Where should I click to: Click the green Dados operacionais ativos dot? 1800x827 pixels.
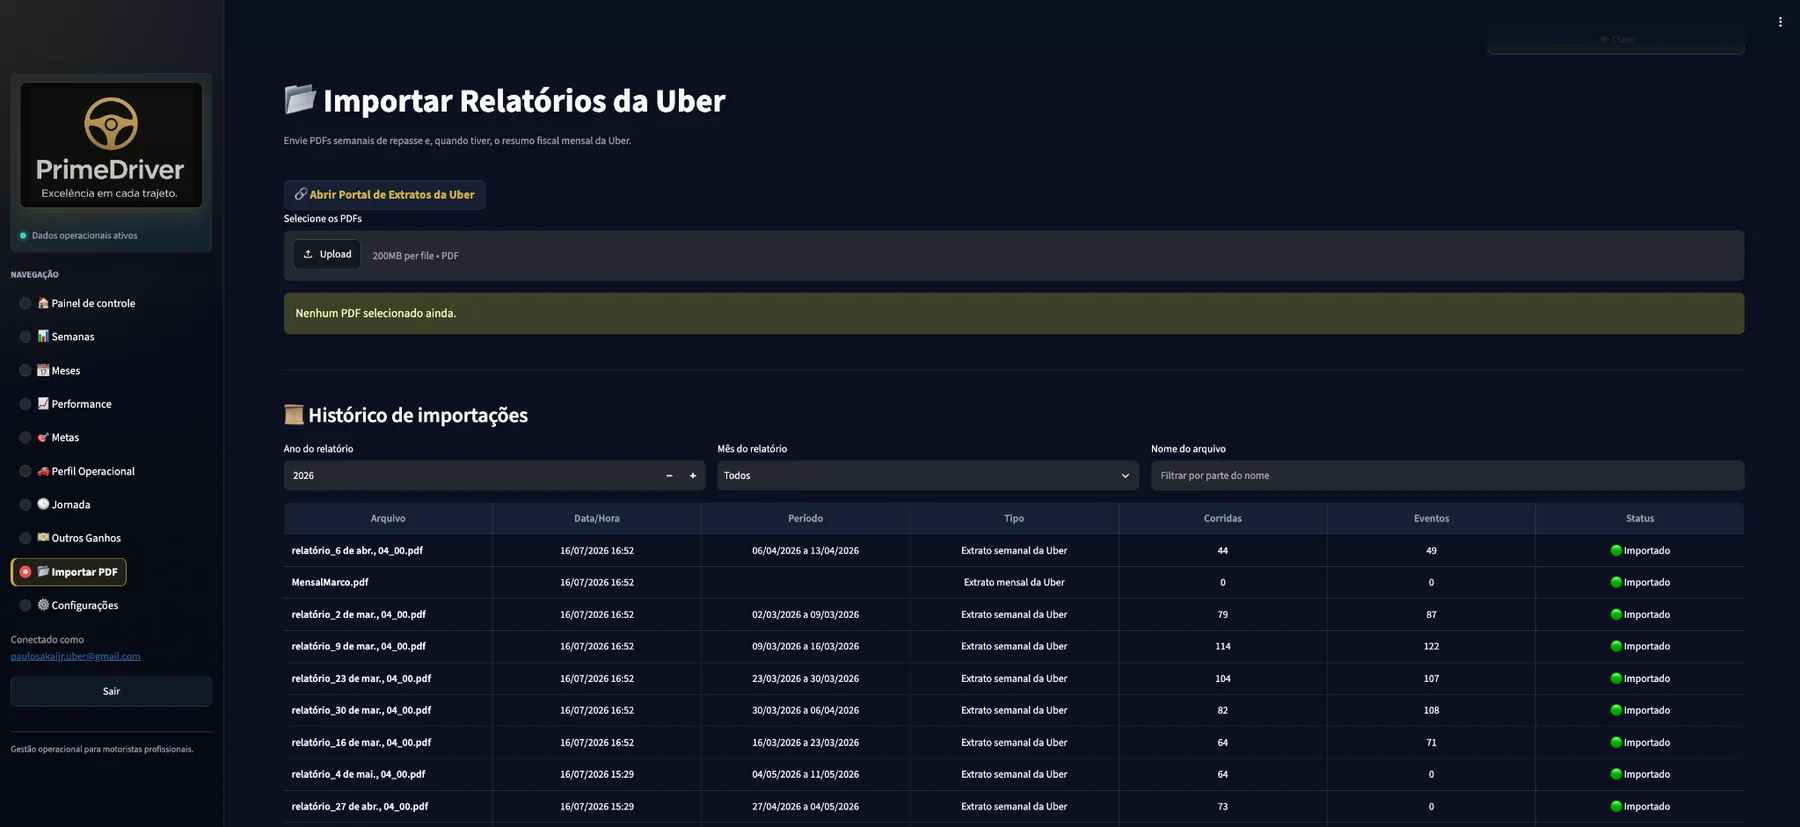(x=23, y=236)
